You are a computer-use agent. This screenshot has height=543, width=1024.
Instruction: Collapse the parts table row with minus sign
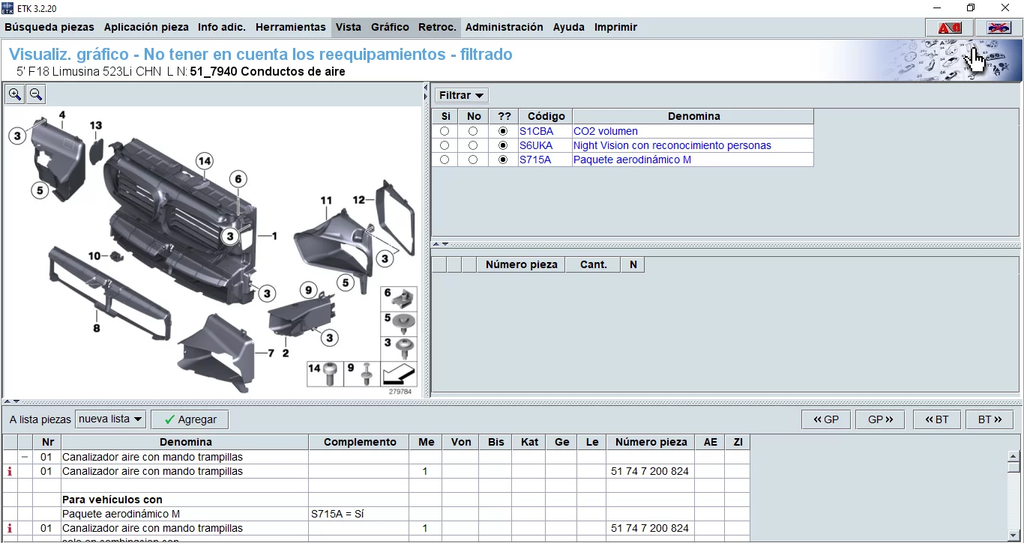click(24, 457)
